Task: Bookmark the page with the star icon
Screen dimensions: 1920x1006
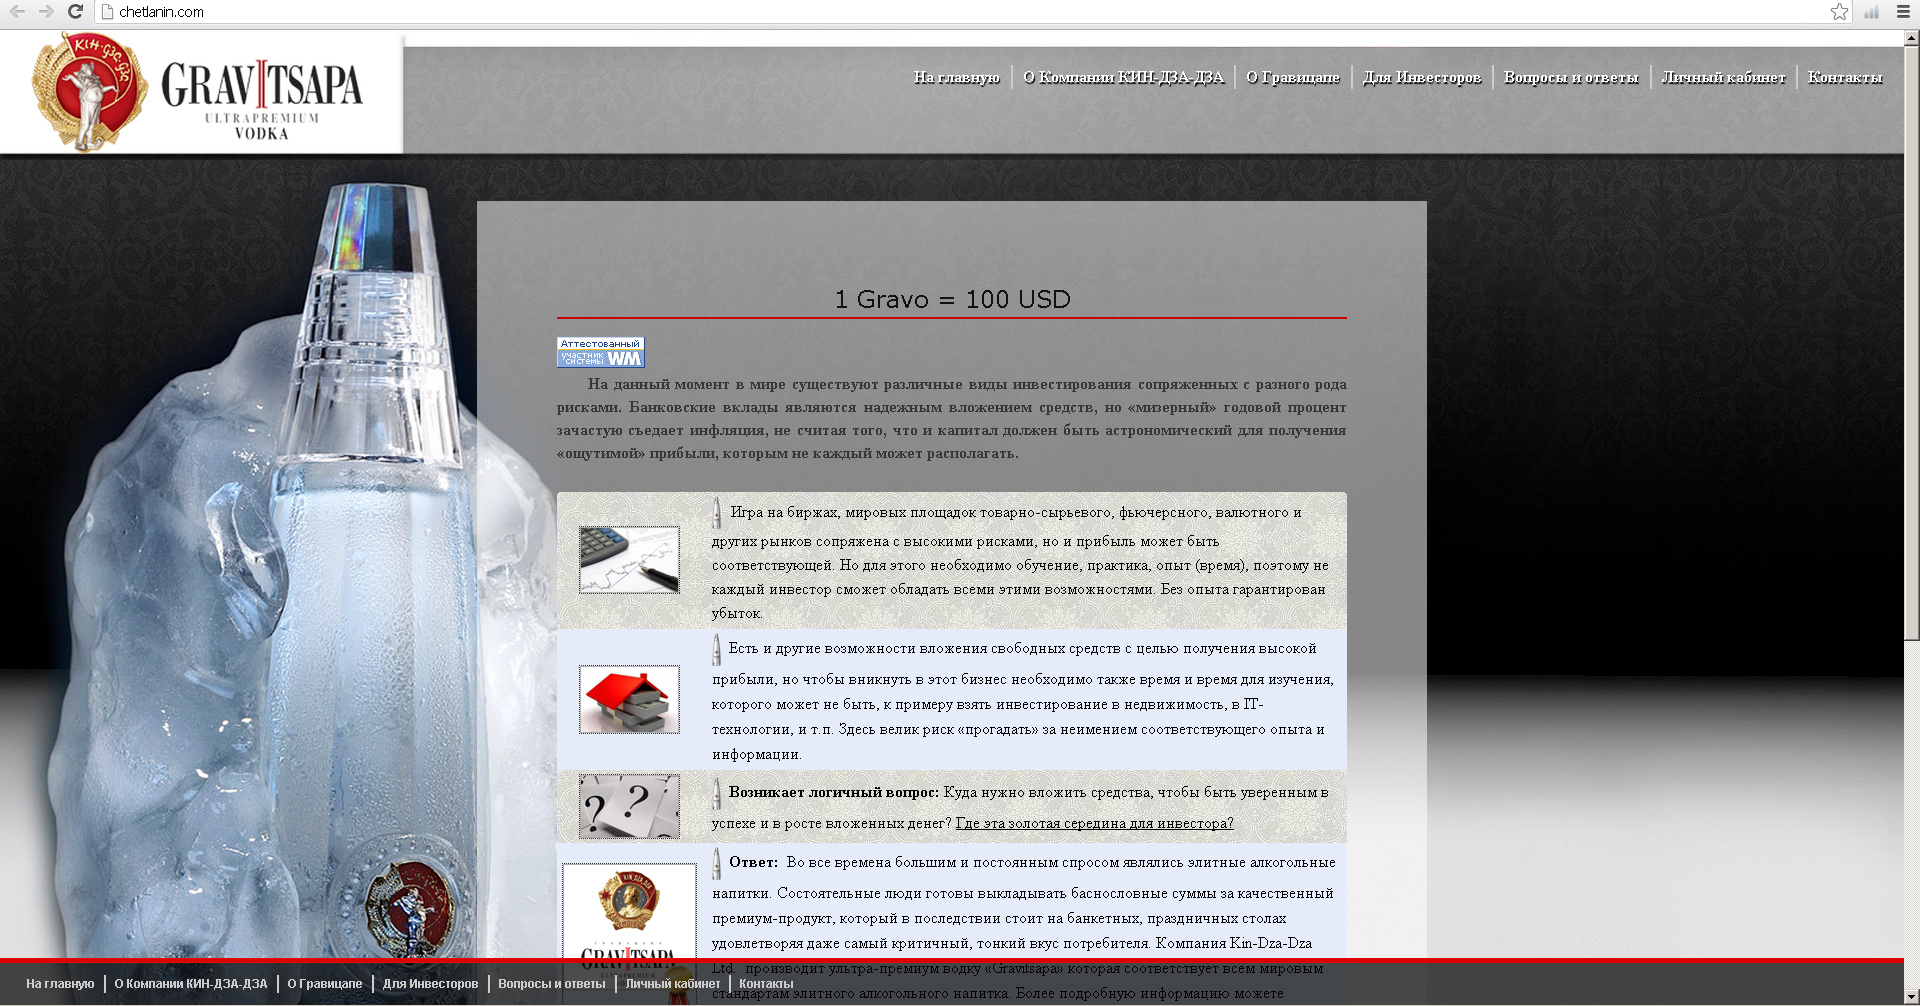Action: 1839,12
